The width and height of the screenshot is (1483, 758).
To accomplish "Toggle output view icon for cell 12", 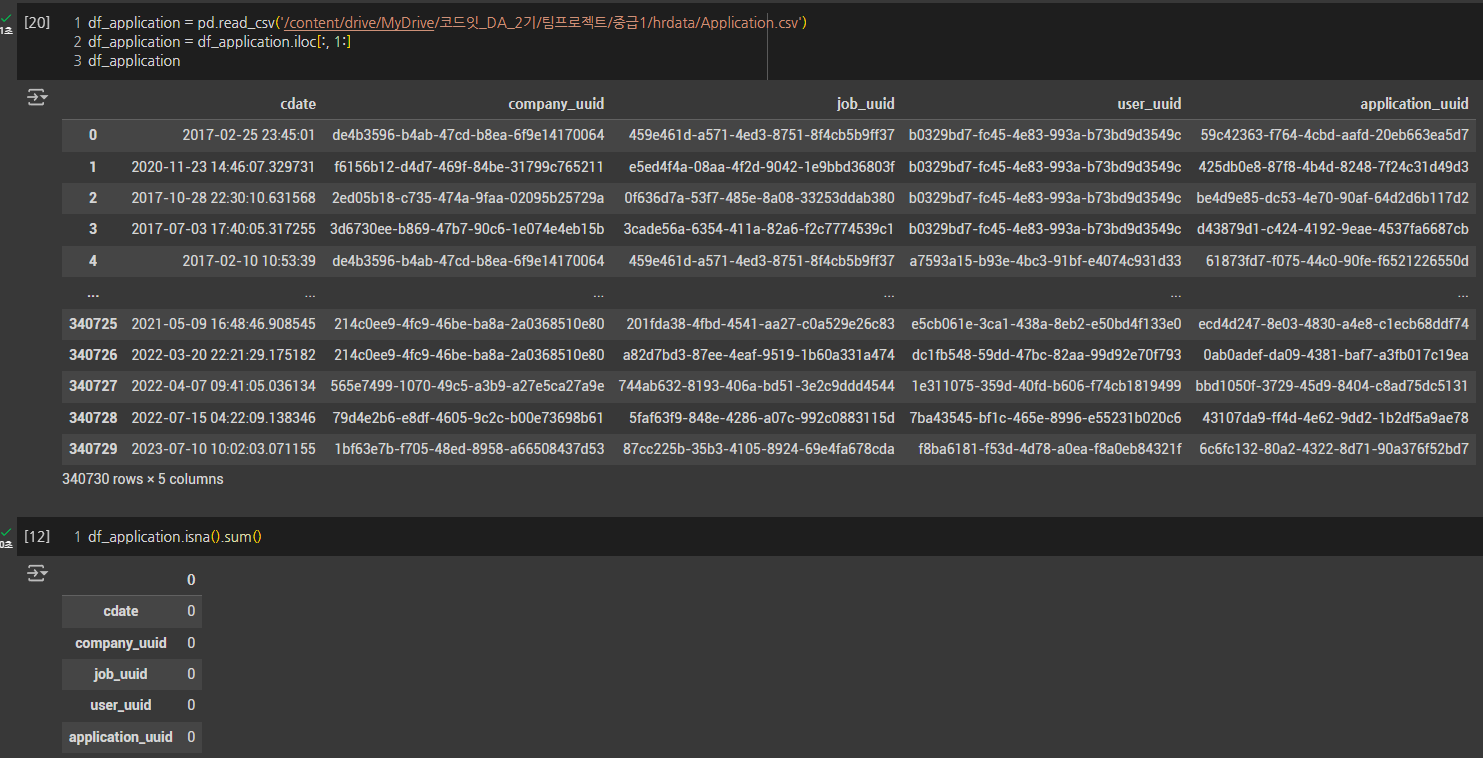I will coord(36,573).
